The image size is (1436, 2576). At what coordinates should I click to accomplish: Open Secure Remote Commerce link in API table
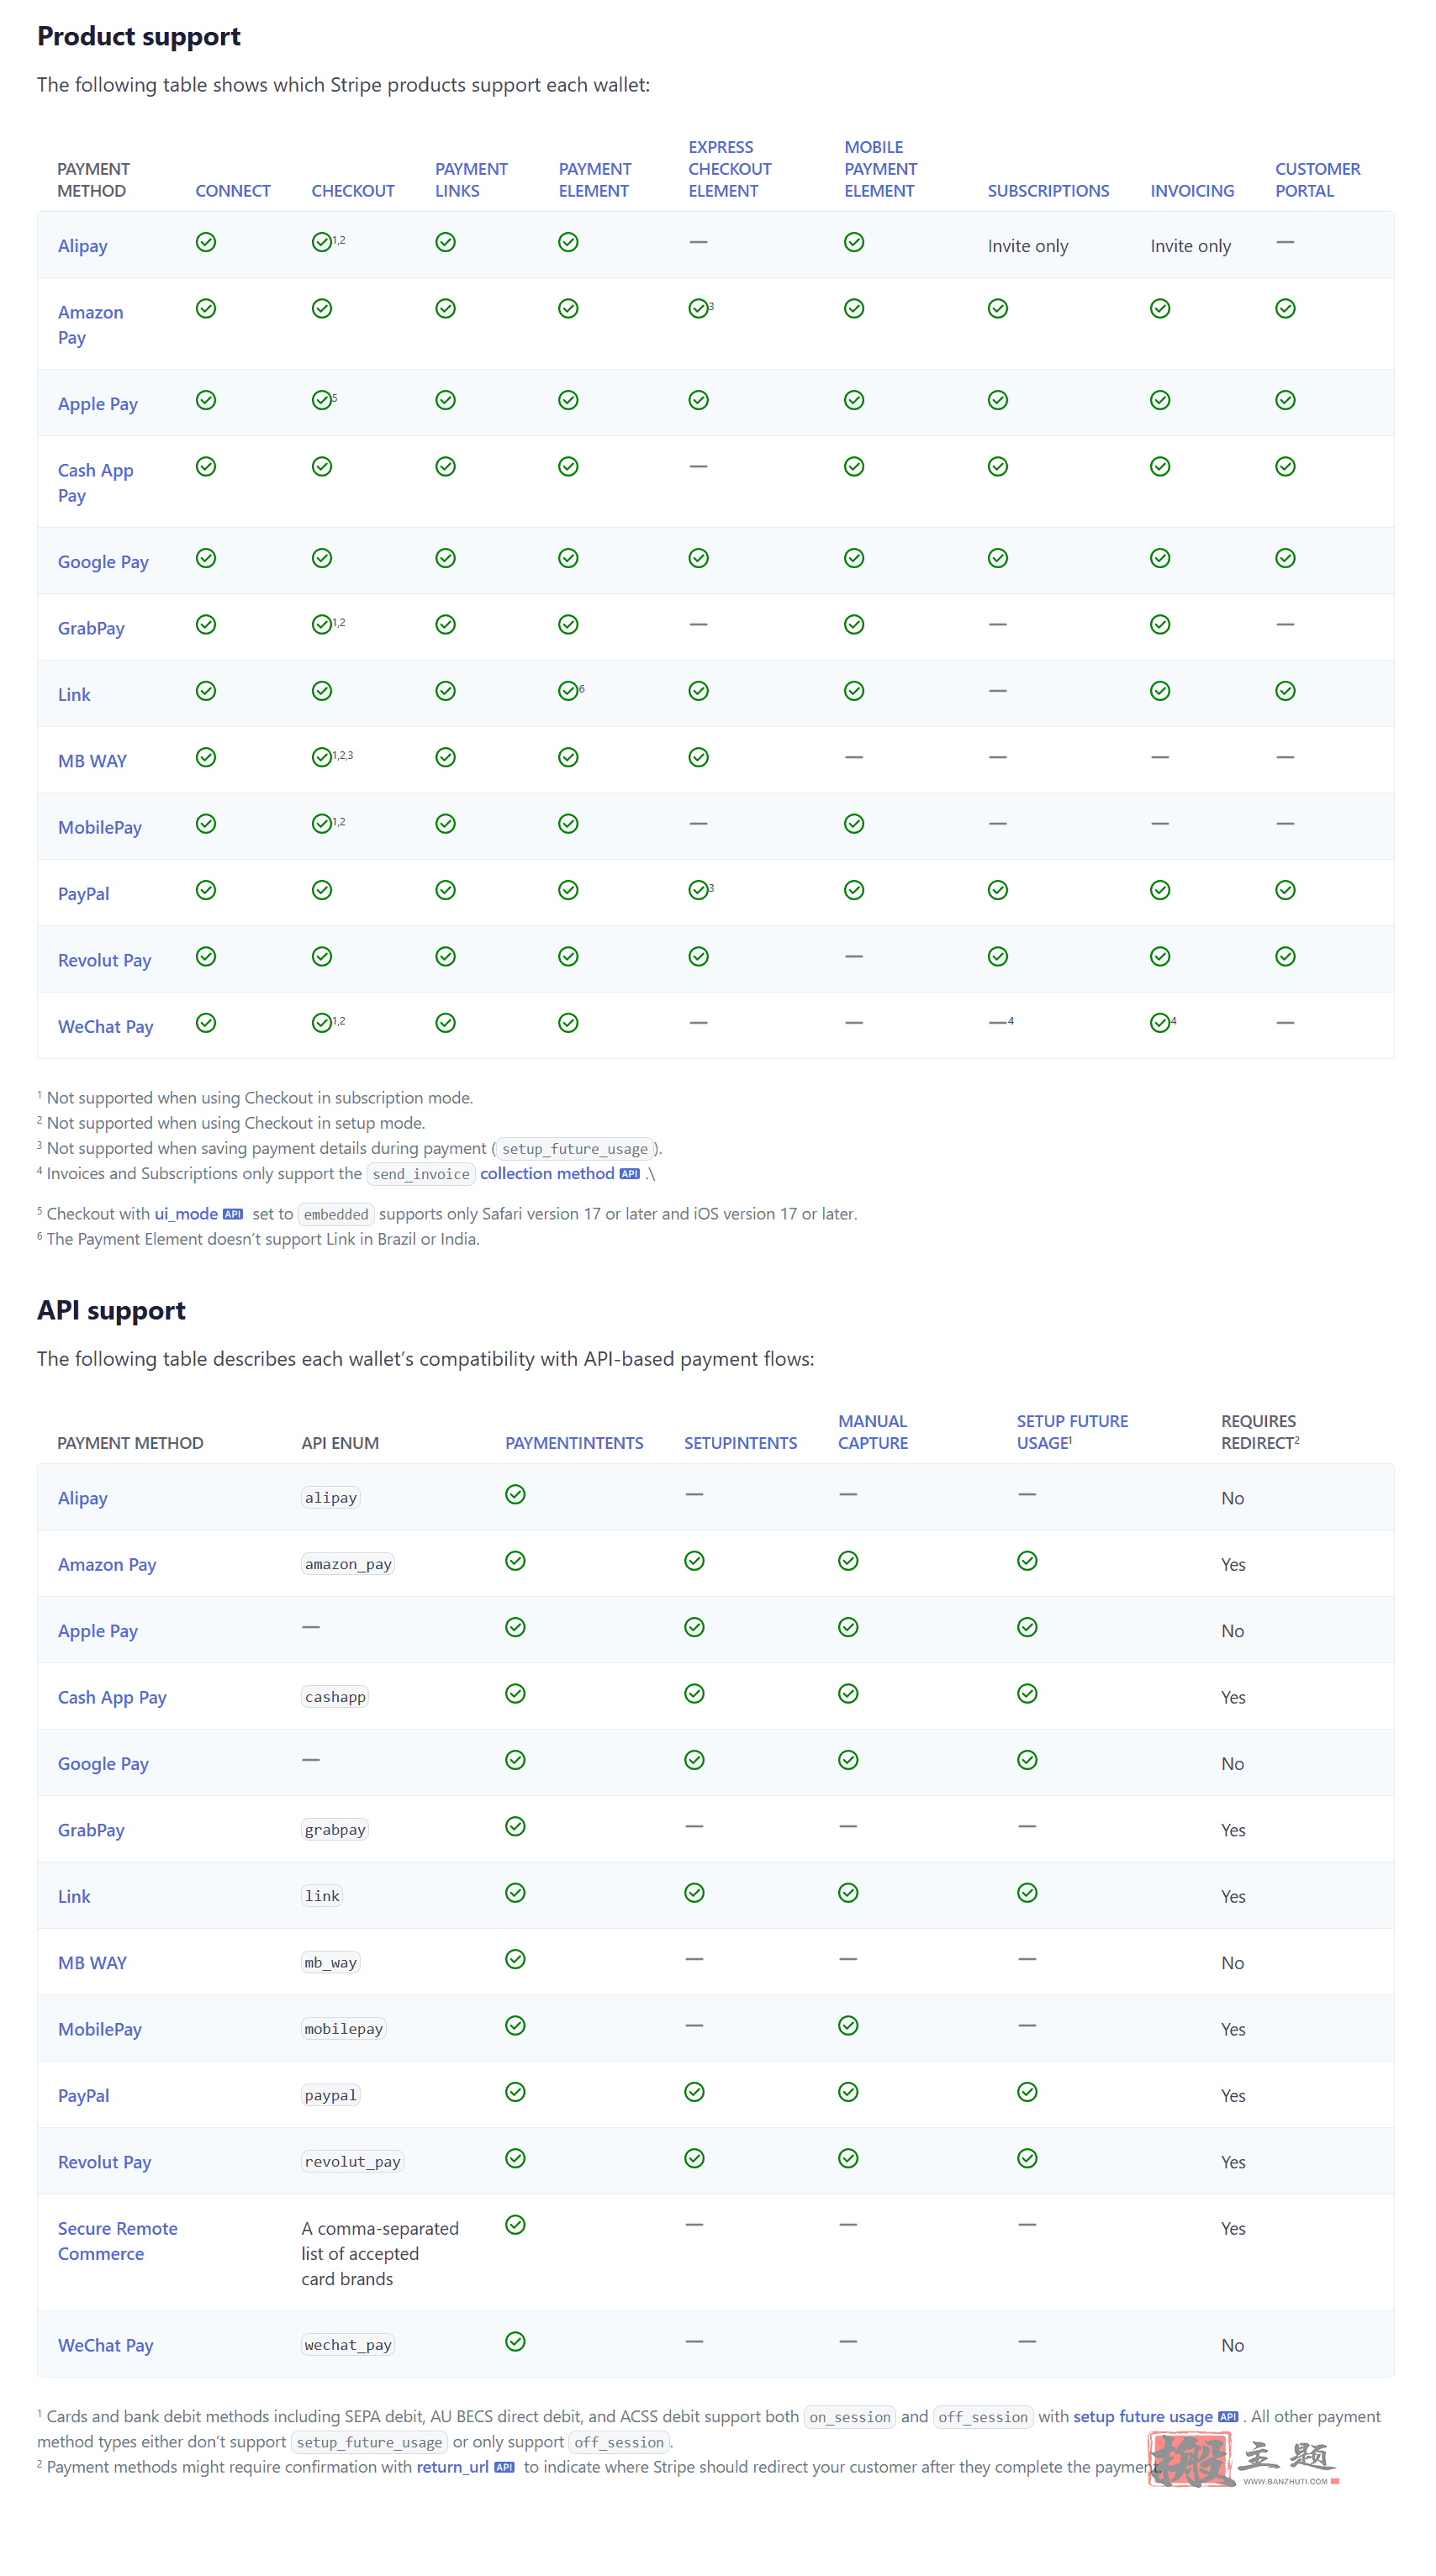coord(118,2241)
